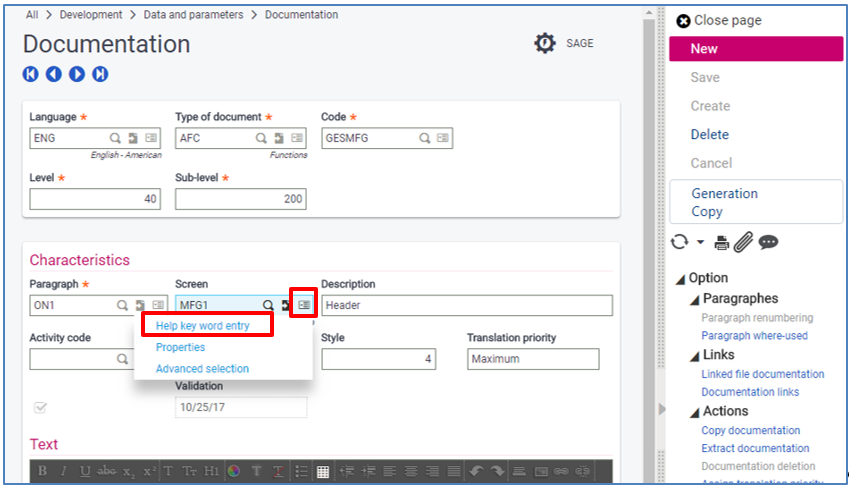Collapse the Actions section

[695, 411]
